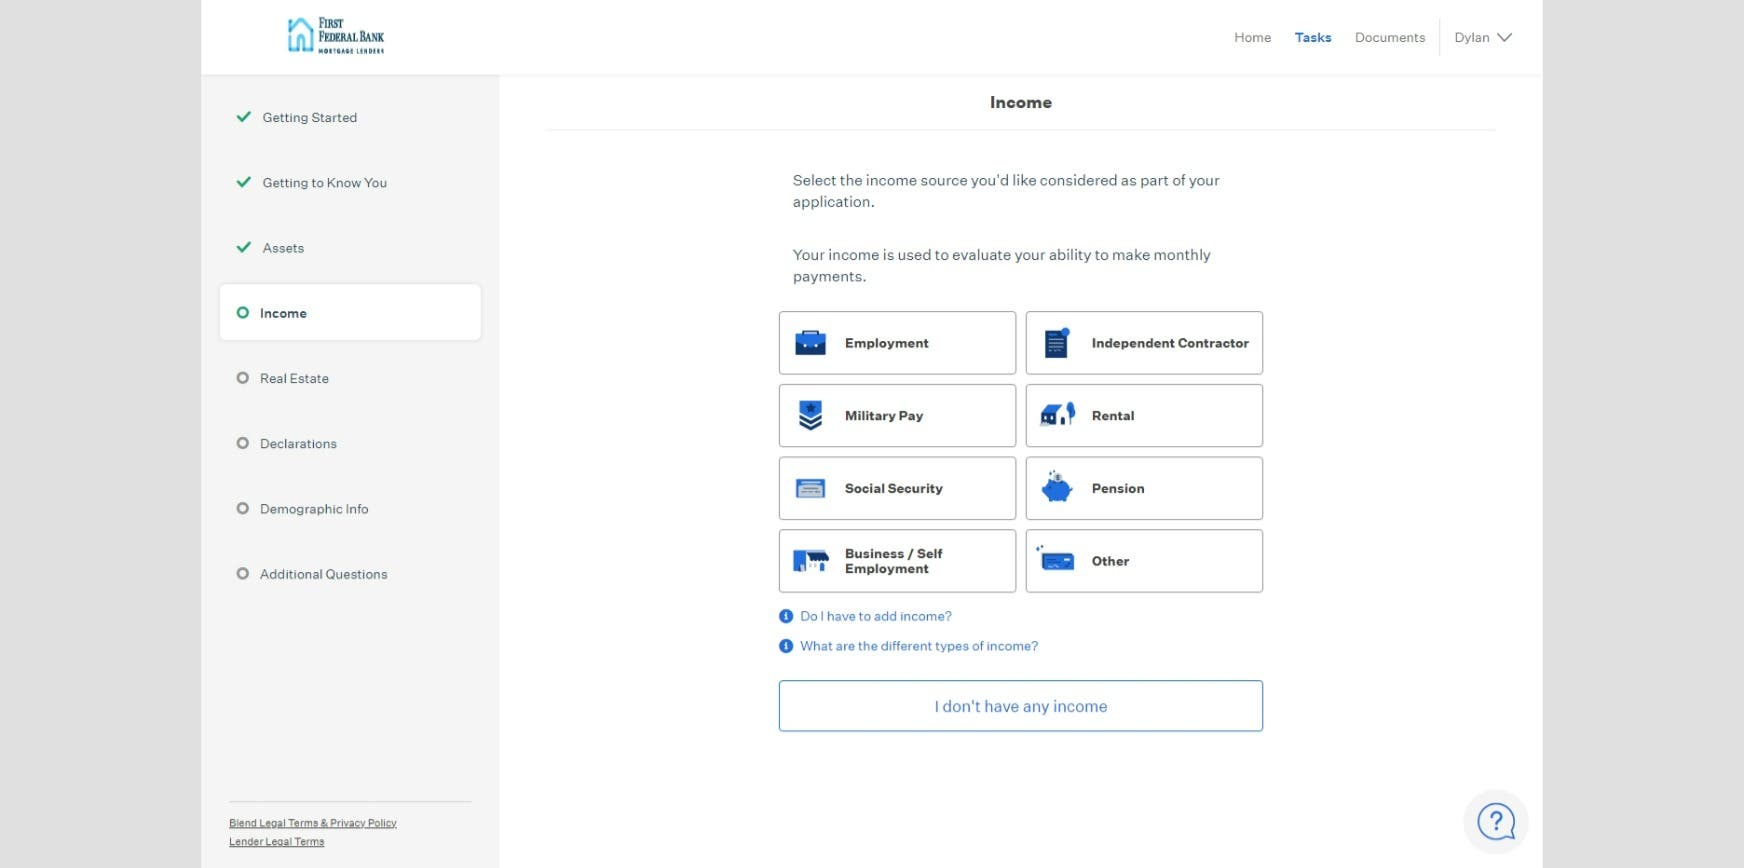Viewport: 1744px width, 868px height.
Task: Open "Do I have to add income?" link
Action: [875, 616]
